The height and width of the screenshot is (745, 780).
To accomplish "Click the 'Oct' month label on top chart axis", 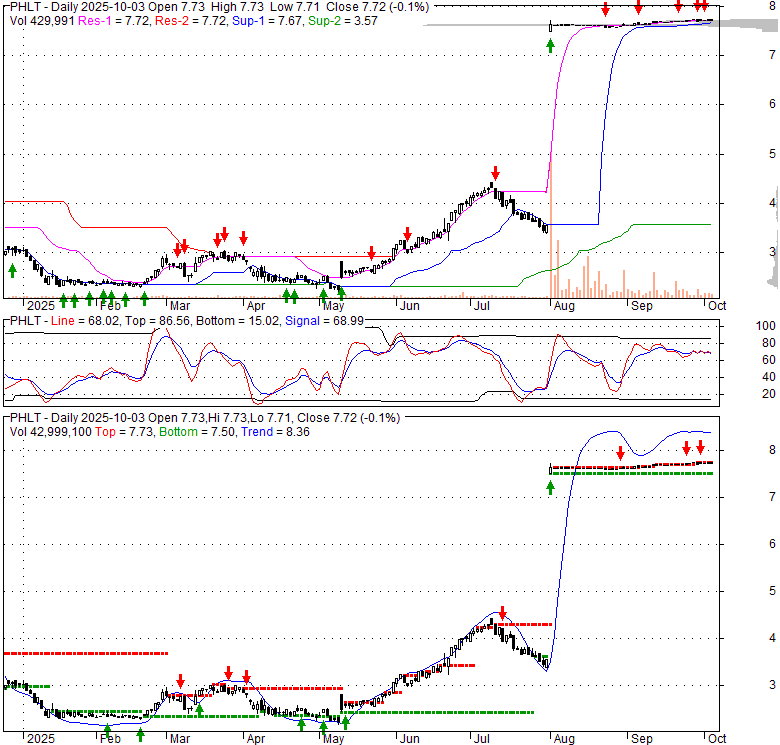I will point(717,306).
